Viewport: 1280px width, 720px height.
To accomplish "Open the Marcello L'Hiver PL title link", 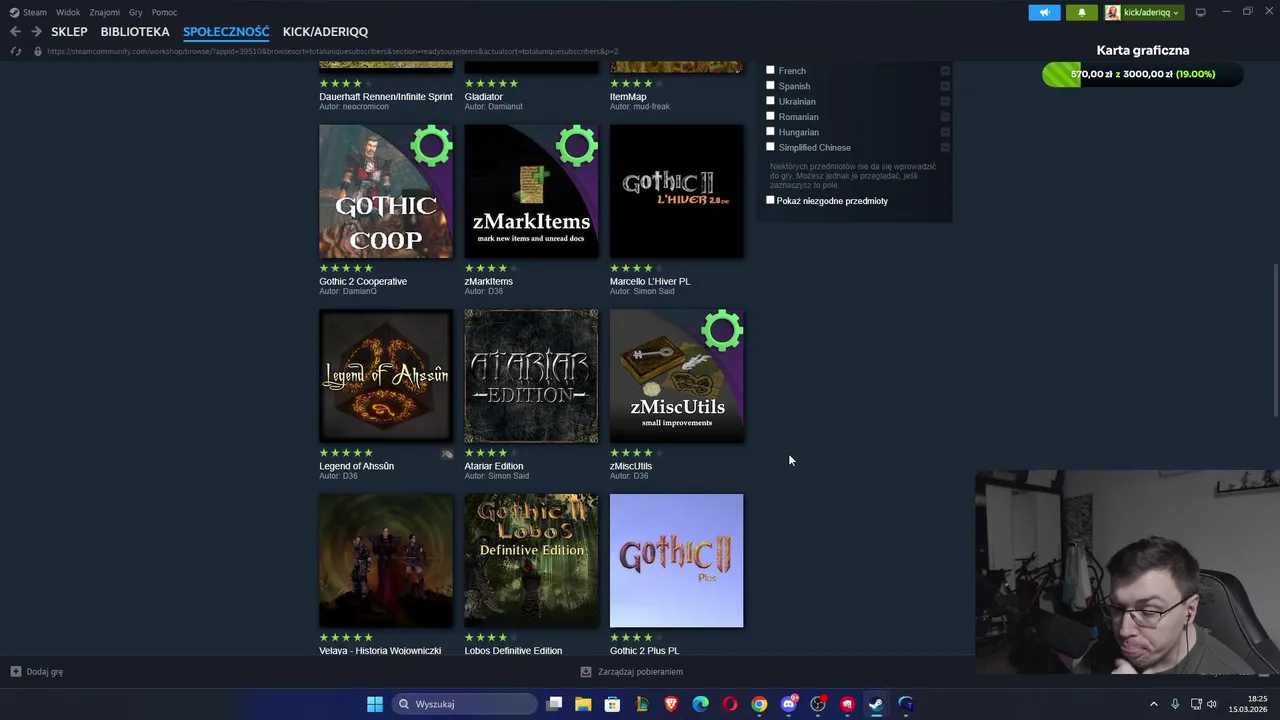I will coord(650,281).
